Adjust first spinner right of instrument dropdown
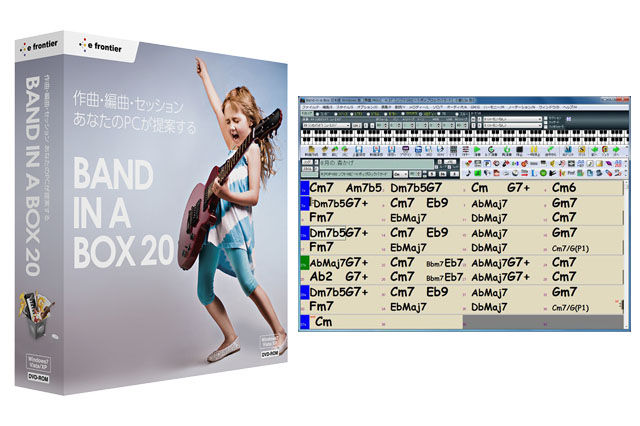Screen dimensions: 640x426 pyautogui.click(x=382, y=126)
